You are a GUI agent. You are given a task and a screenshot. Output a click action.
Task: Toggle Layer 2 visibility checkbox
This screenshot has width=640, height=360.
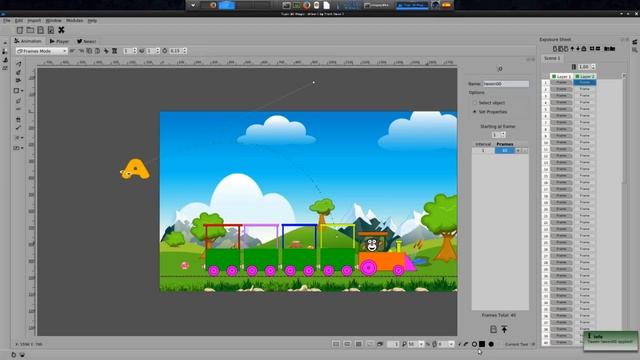pos(578,76)
